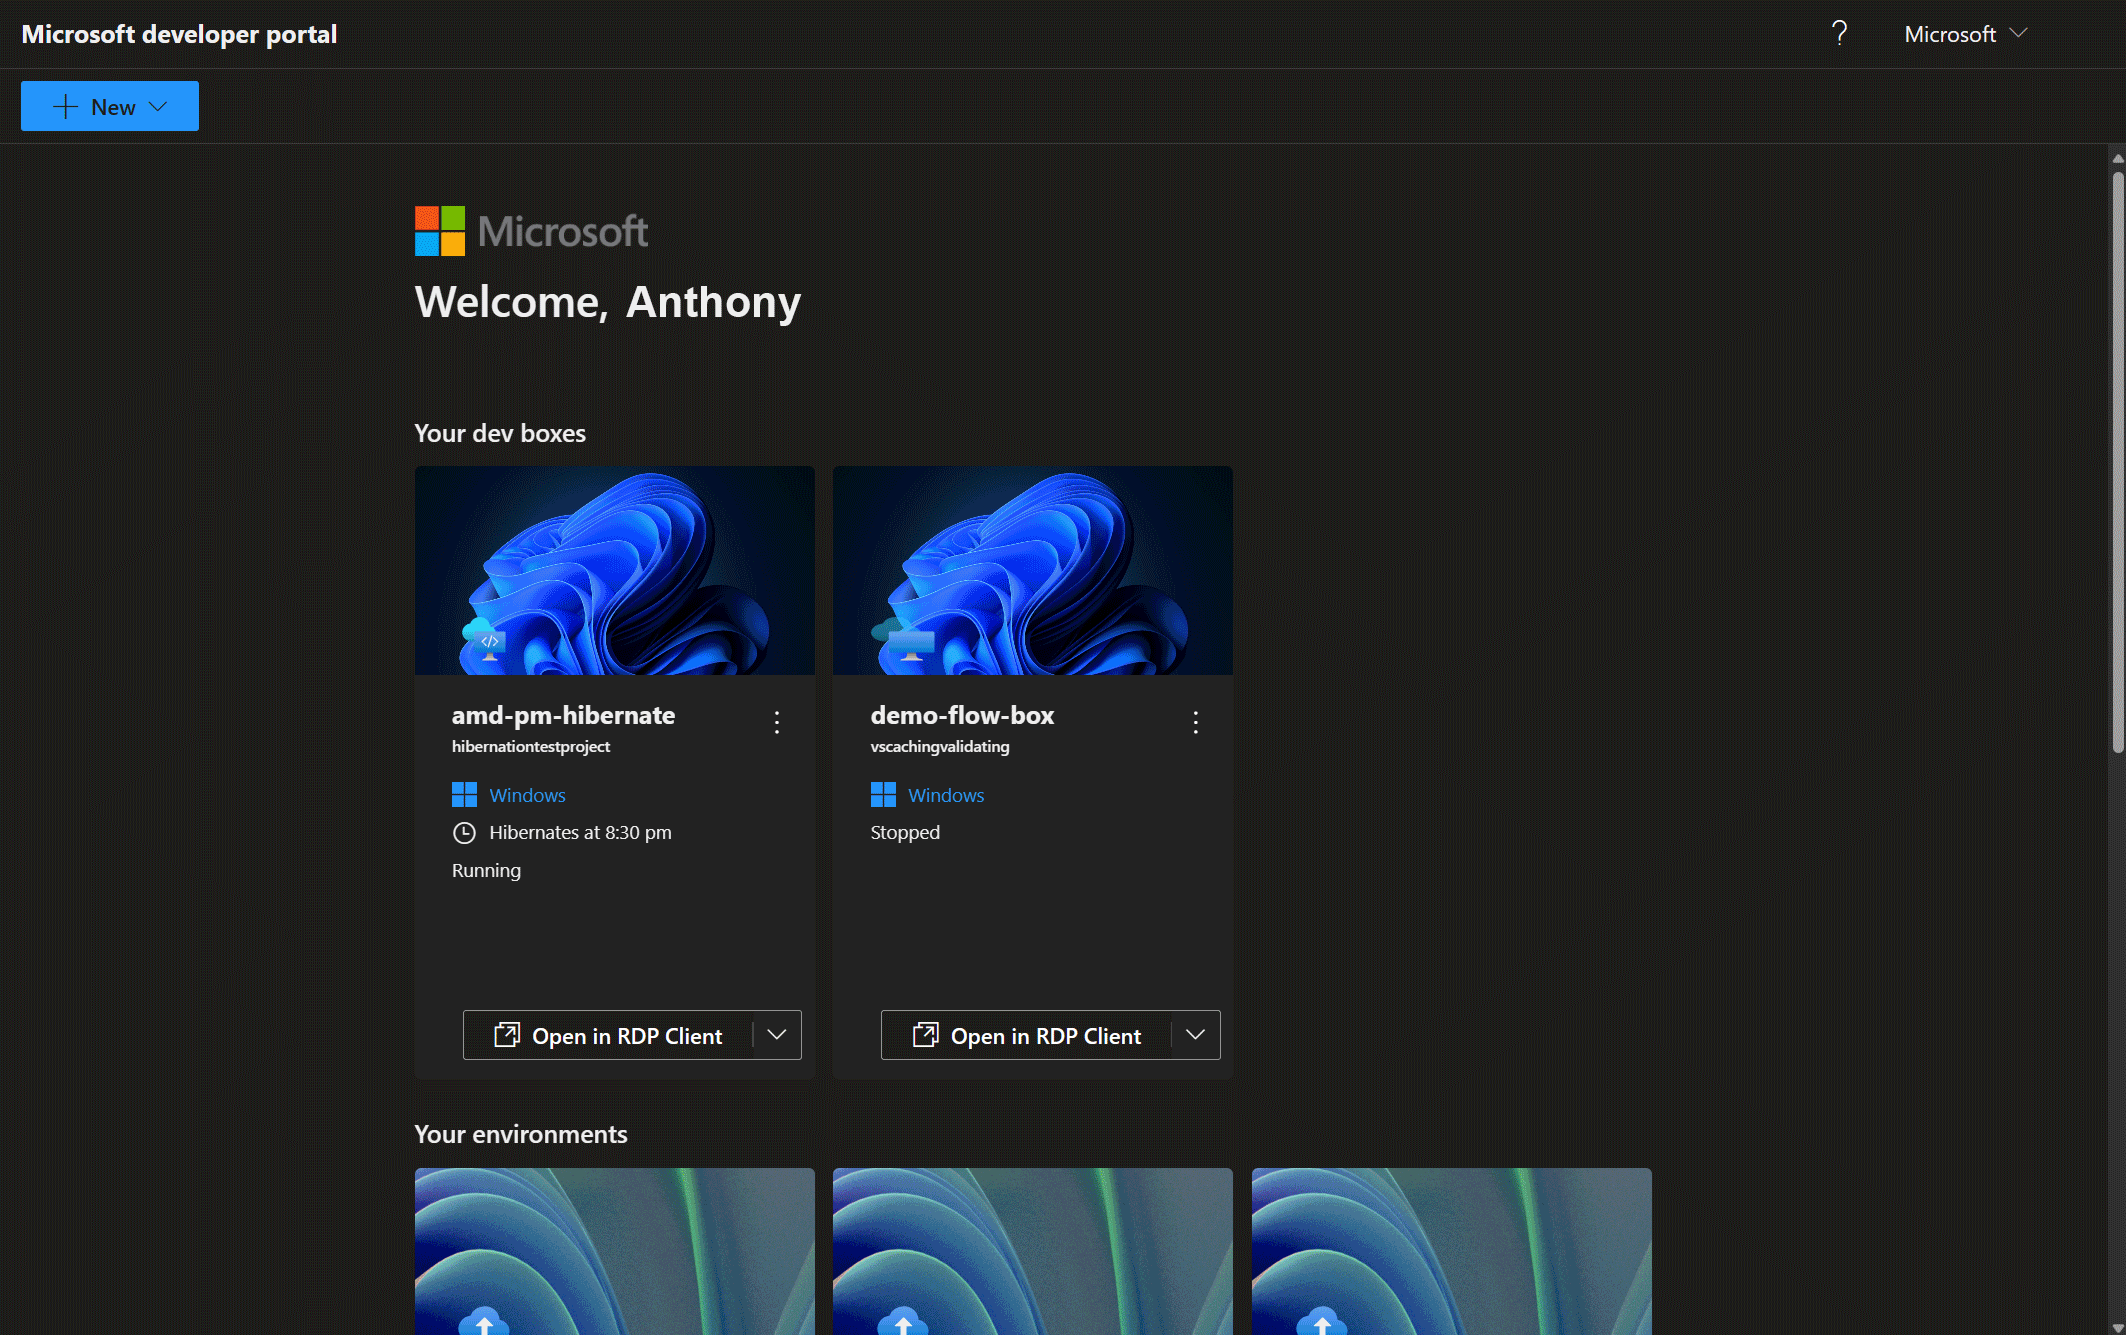
Task: Click the cloud upload icon on first environment card
Action: pos(484,1321)
